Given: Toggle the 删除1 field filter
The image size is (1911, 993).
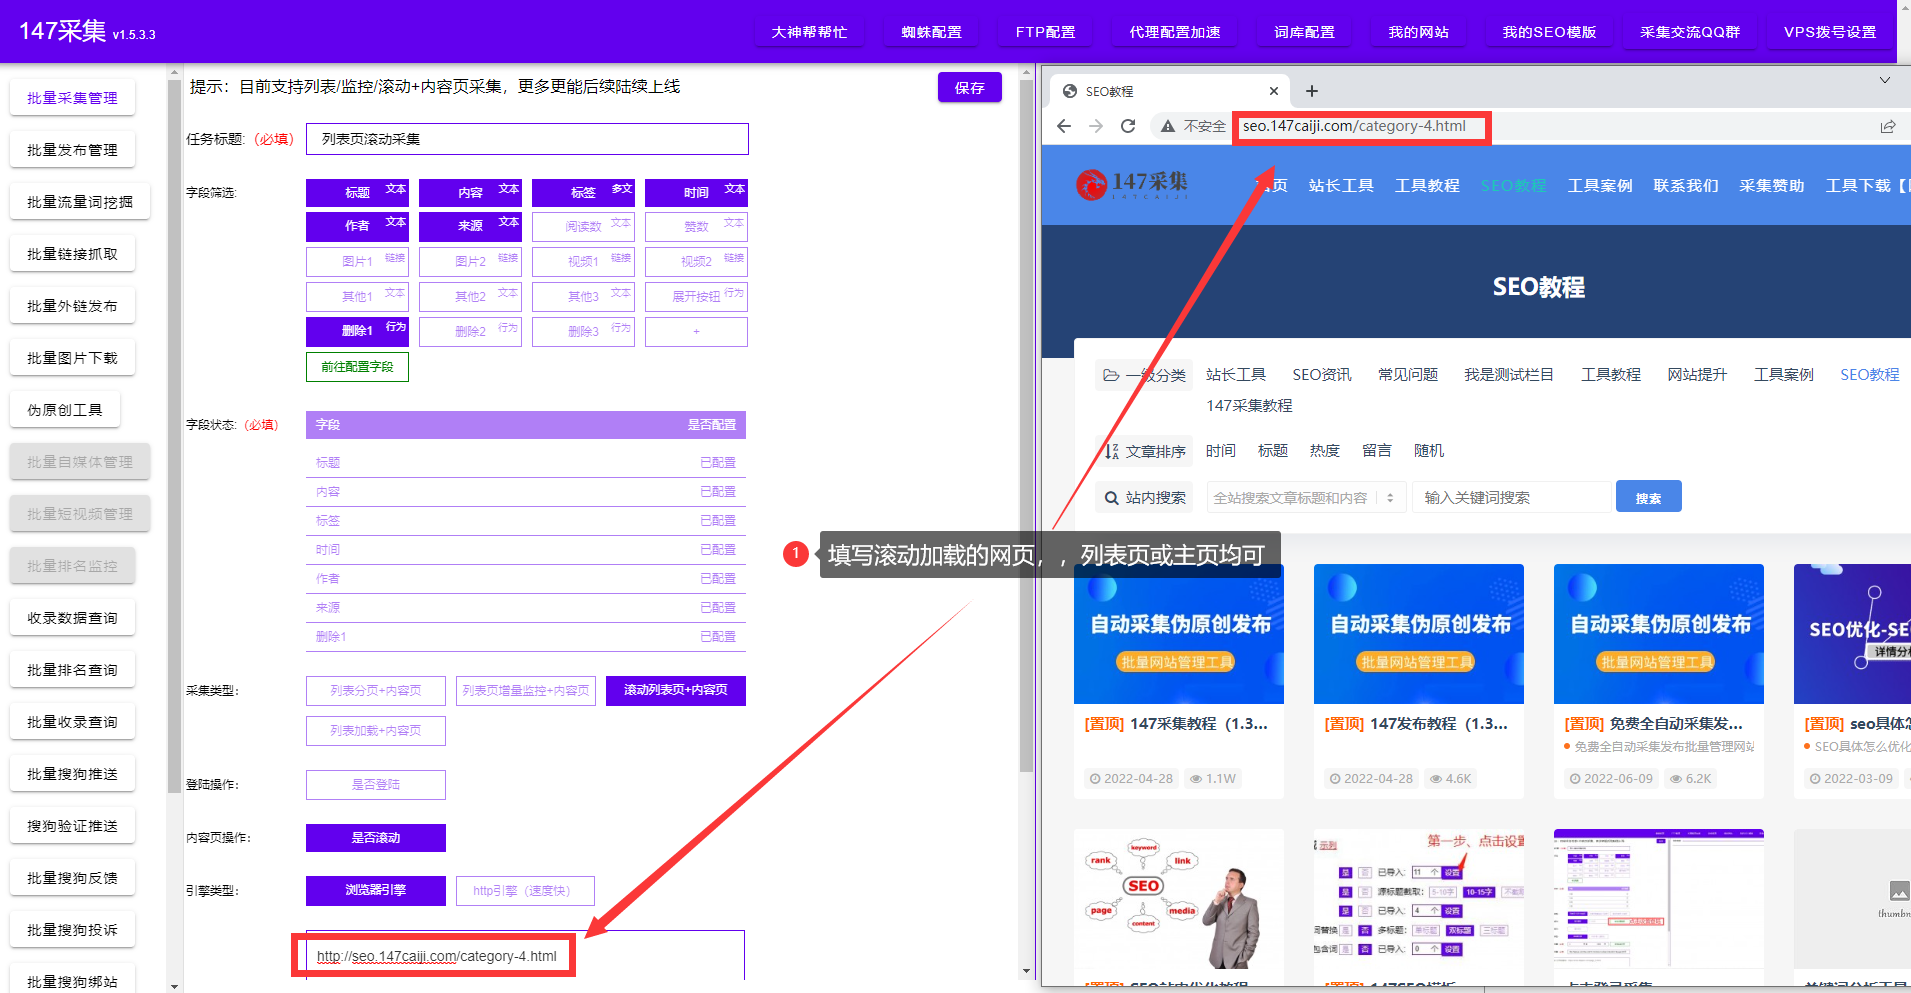Looking at the screenshot, I should pos(357,331).
